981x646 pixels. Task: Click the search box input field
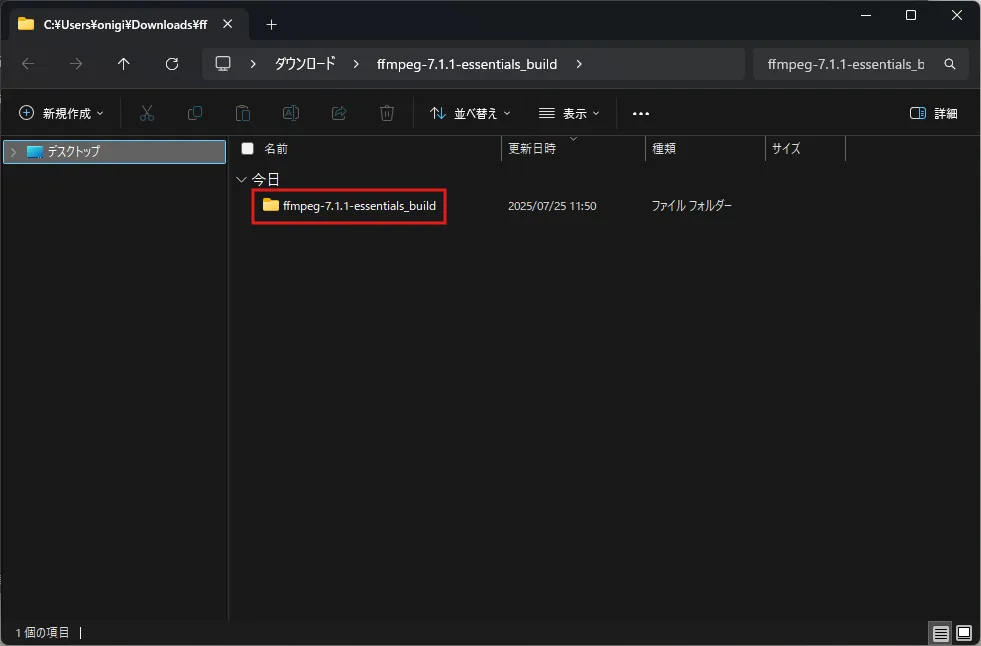[846, 64]
